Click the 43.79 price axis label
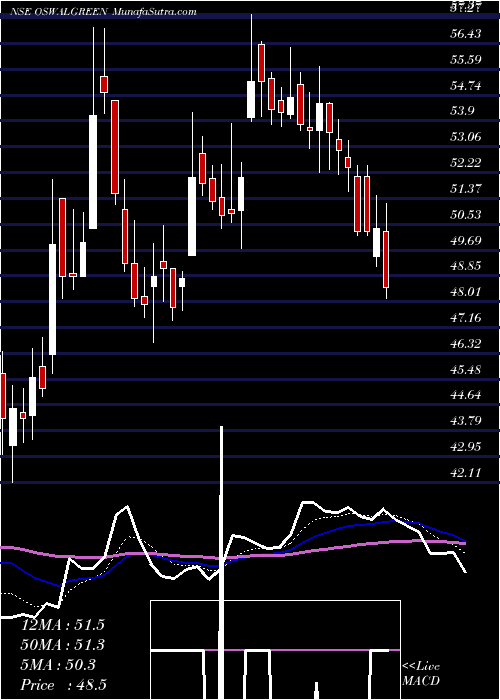Screen dimensions: 500x700 point(466,421)
